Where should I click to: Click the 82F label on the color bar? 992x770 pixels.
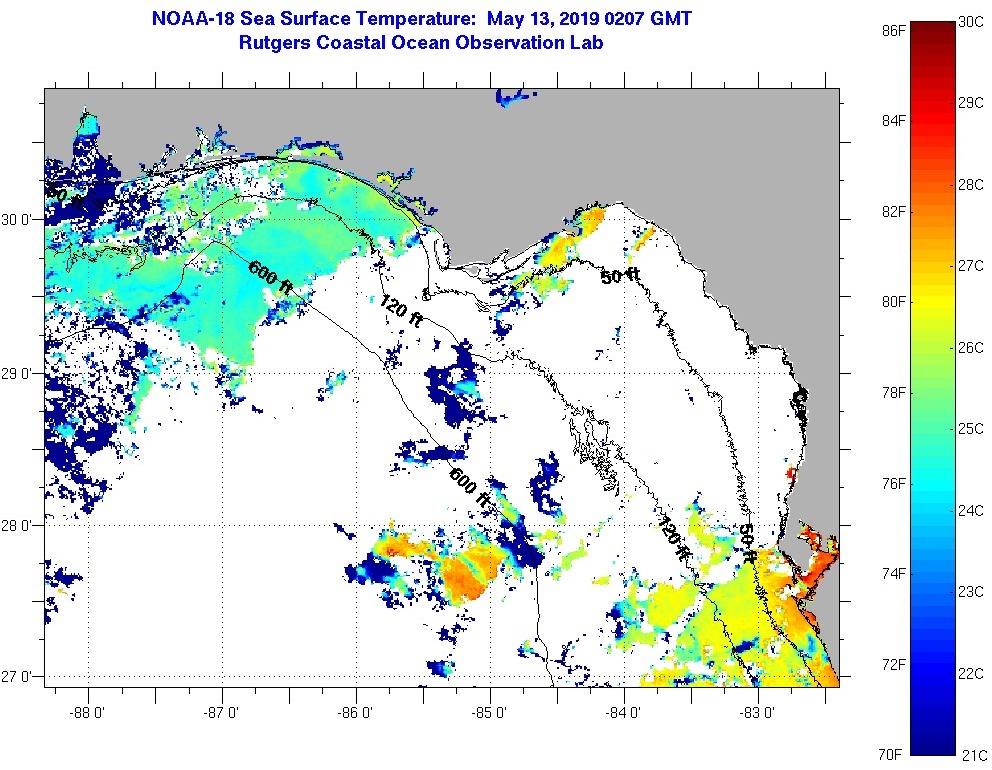[x=893, y=211]
